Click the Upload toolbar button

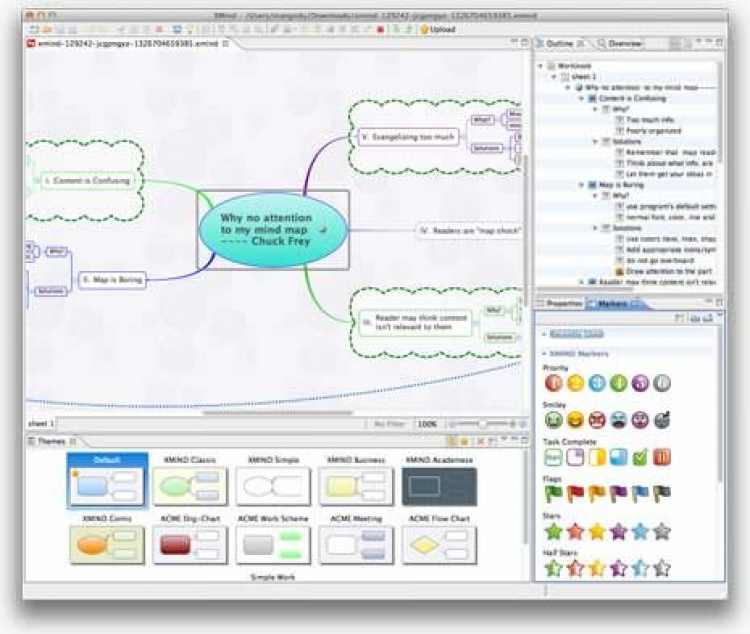pos(438,29)
